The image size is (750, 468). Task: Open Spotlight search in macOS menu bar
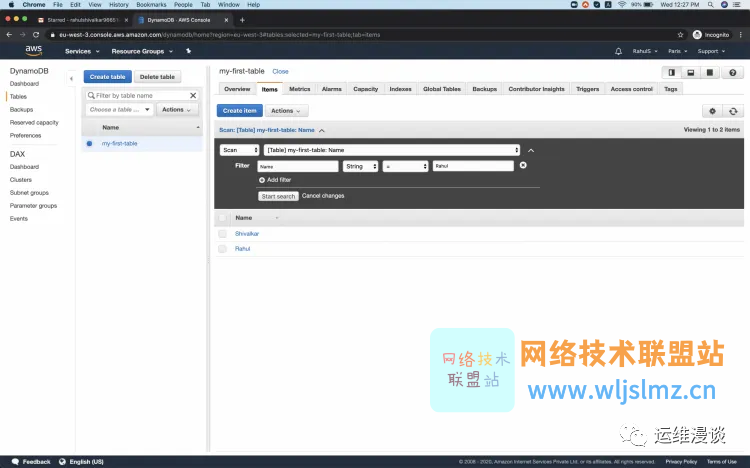711,4
